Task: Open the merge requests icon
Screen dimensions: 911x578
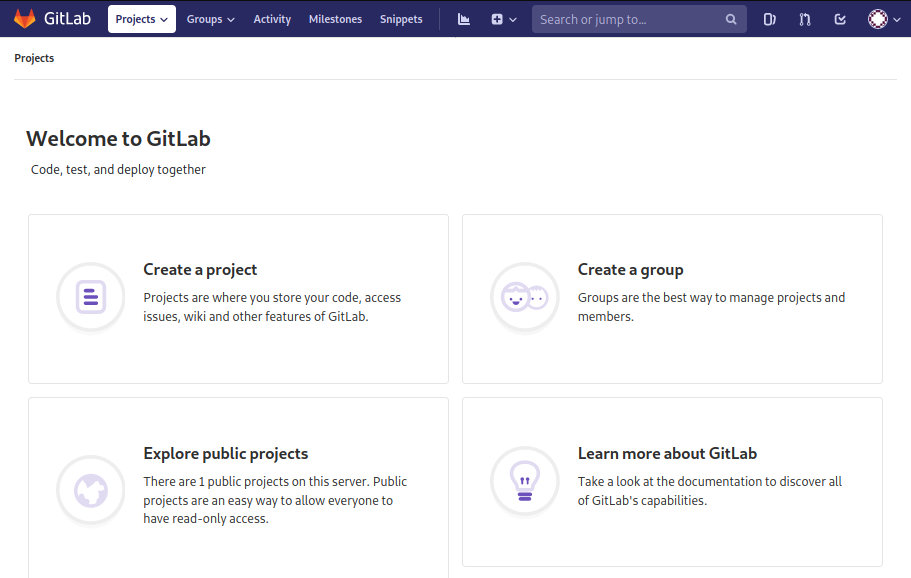Action: (x=805, y=19)
